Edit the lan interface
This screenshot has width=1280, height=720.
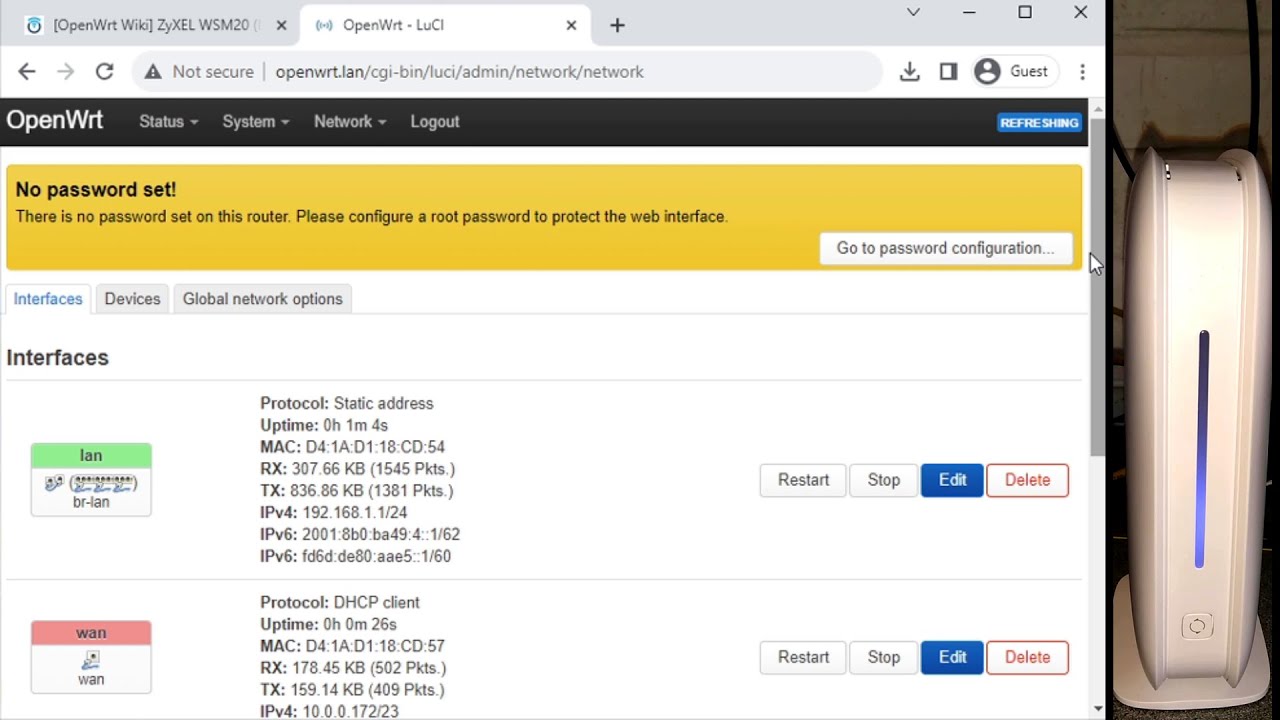tap(952, 480)
